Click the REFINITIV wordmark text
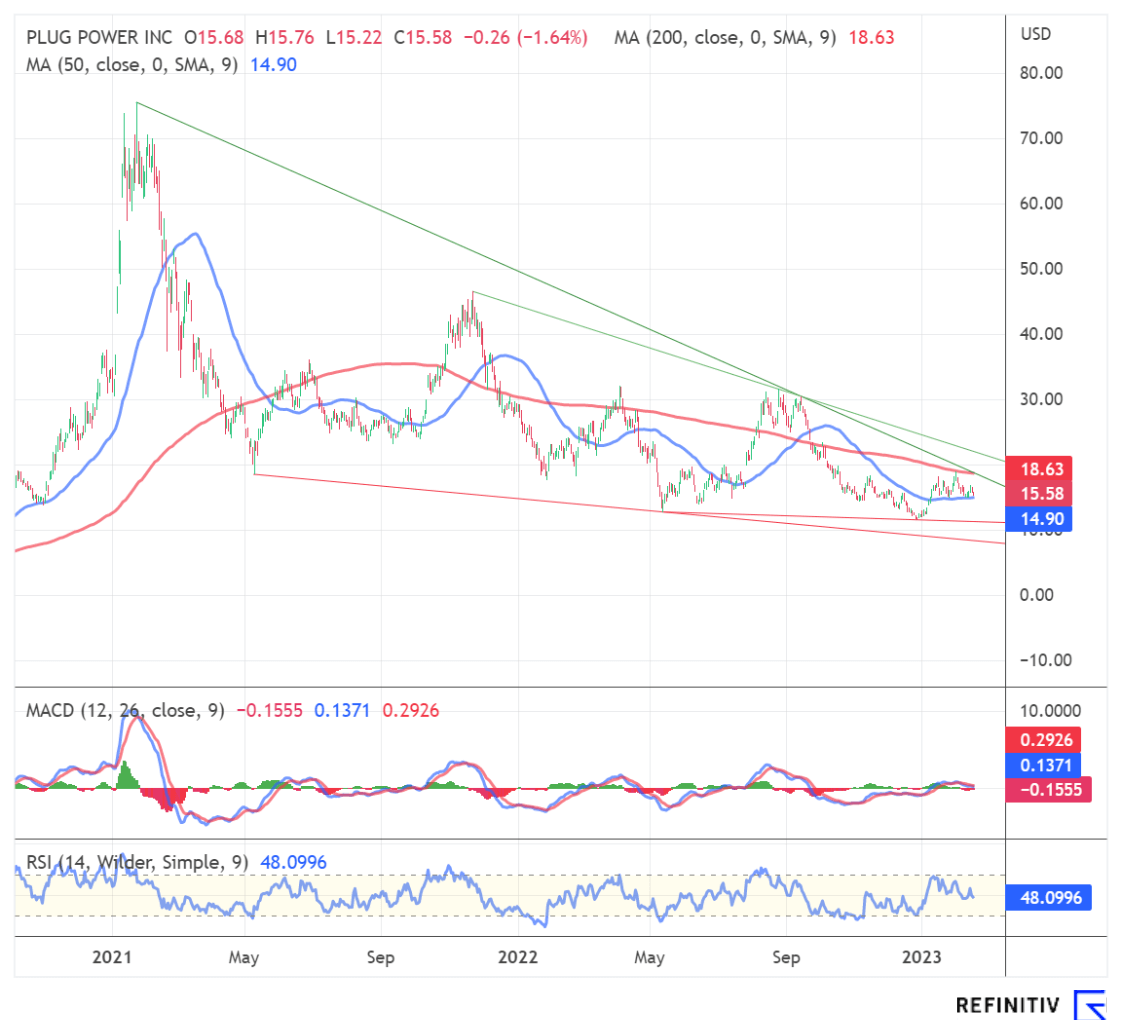This screenshot has height=1020, width=1122. 1009,1005
